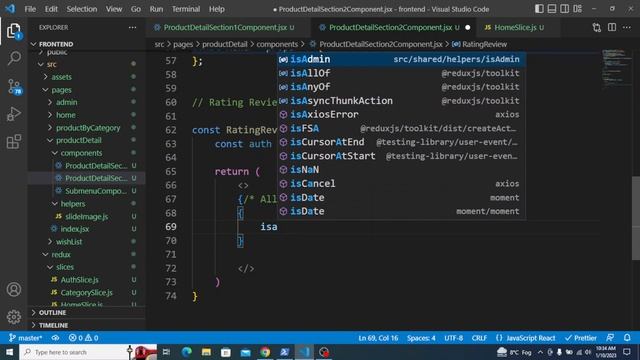Click the synchronize changes cloud icon
This screenshot has height=360, width=640.
[x=55, y=338]
